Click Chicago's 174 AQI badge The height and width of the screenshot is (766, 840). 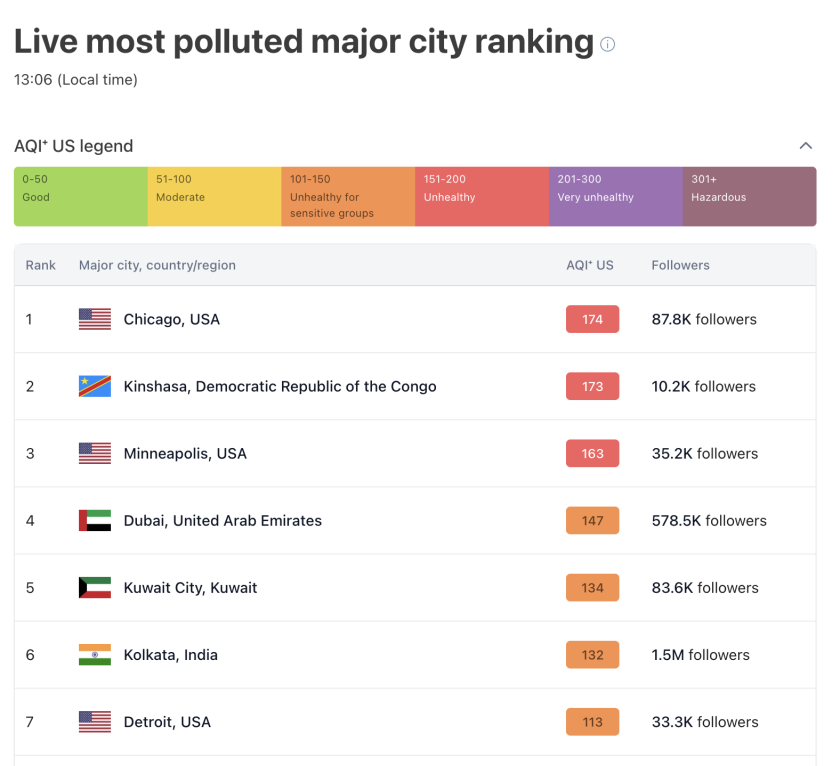coord(592,319)
